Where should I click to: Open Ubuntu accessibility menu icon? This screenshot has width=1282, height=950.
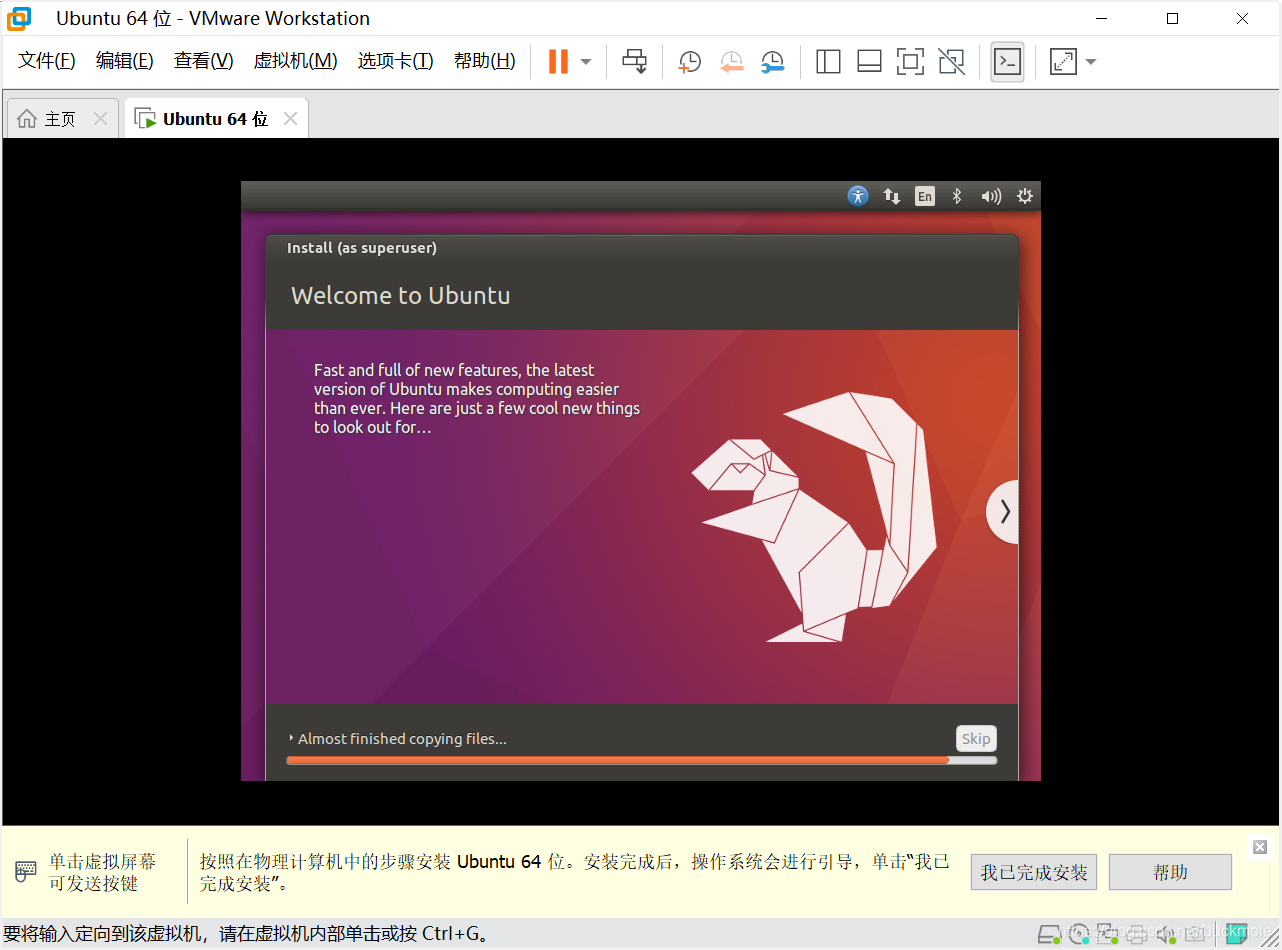tap(858, 196)
